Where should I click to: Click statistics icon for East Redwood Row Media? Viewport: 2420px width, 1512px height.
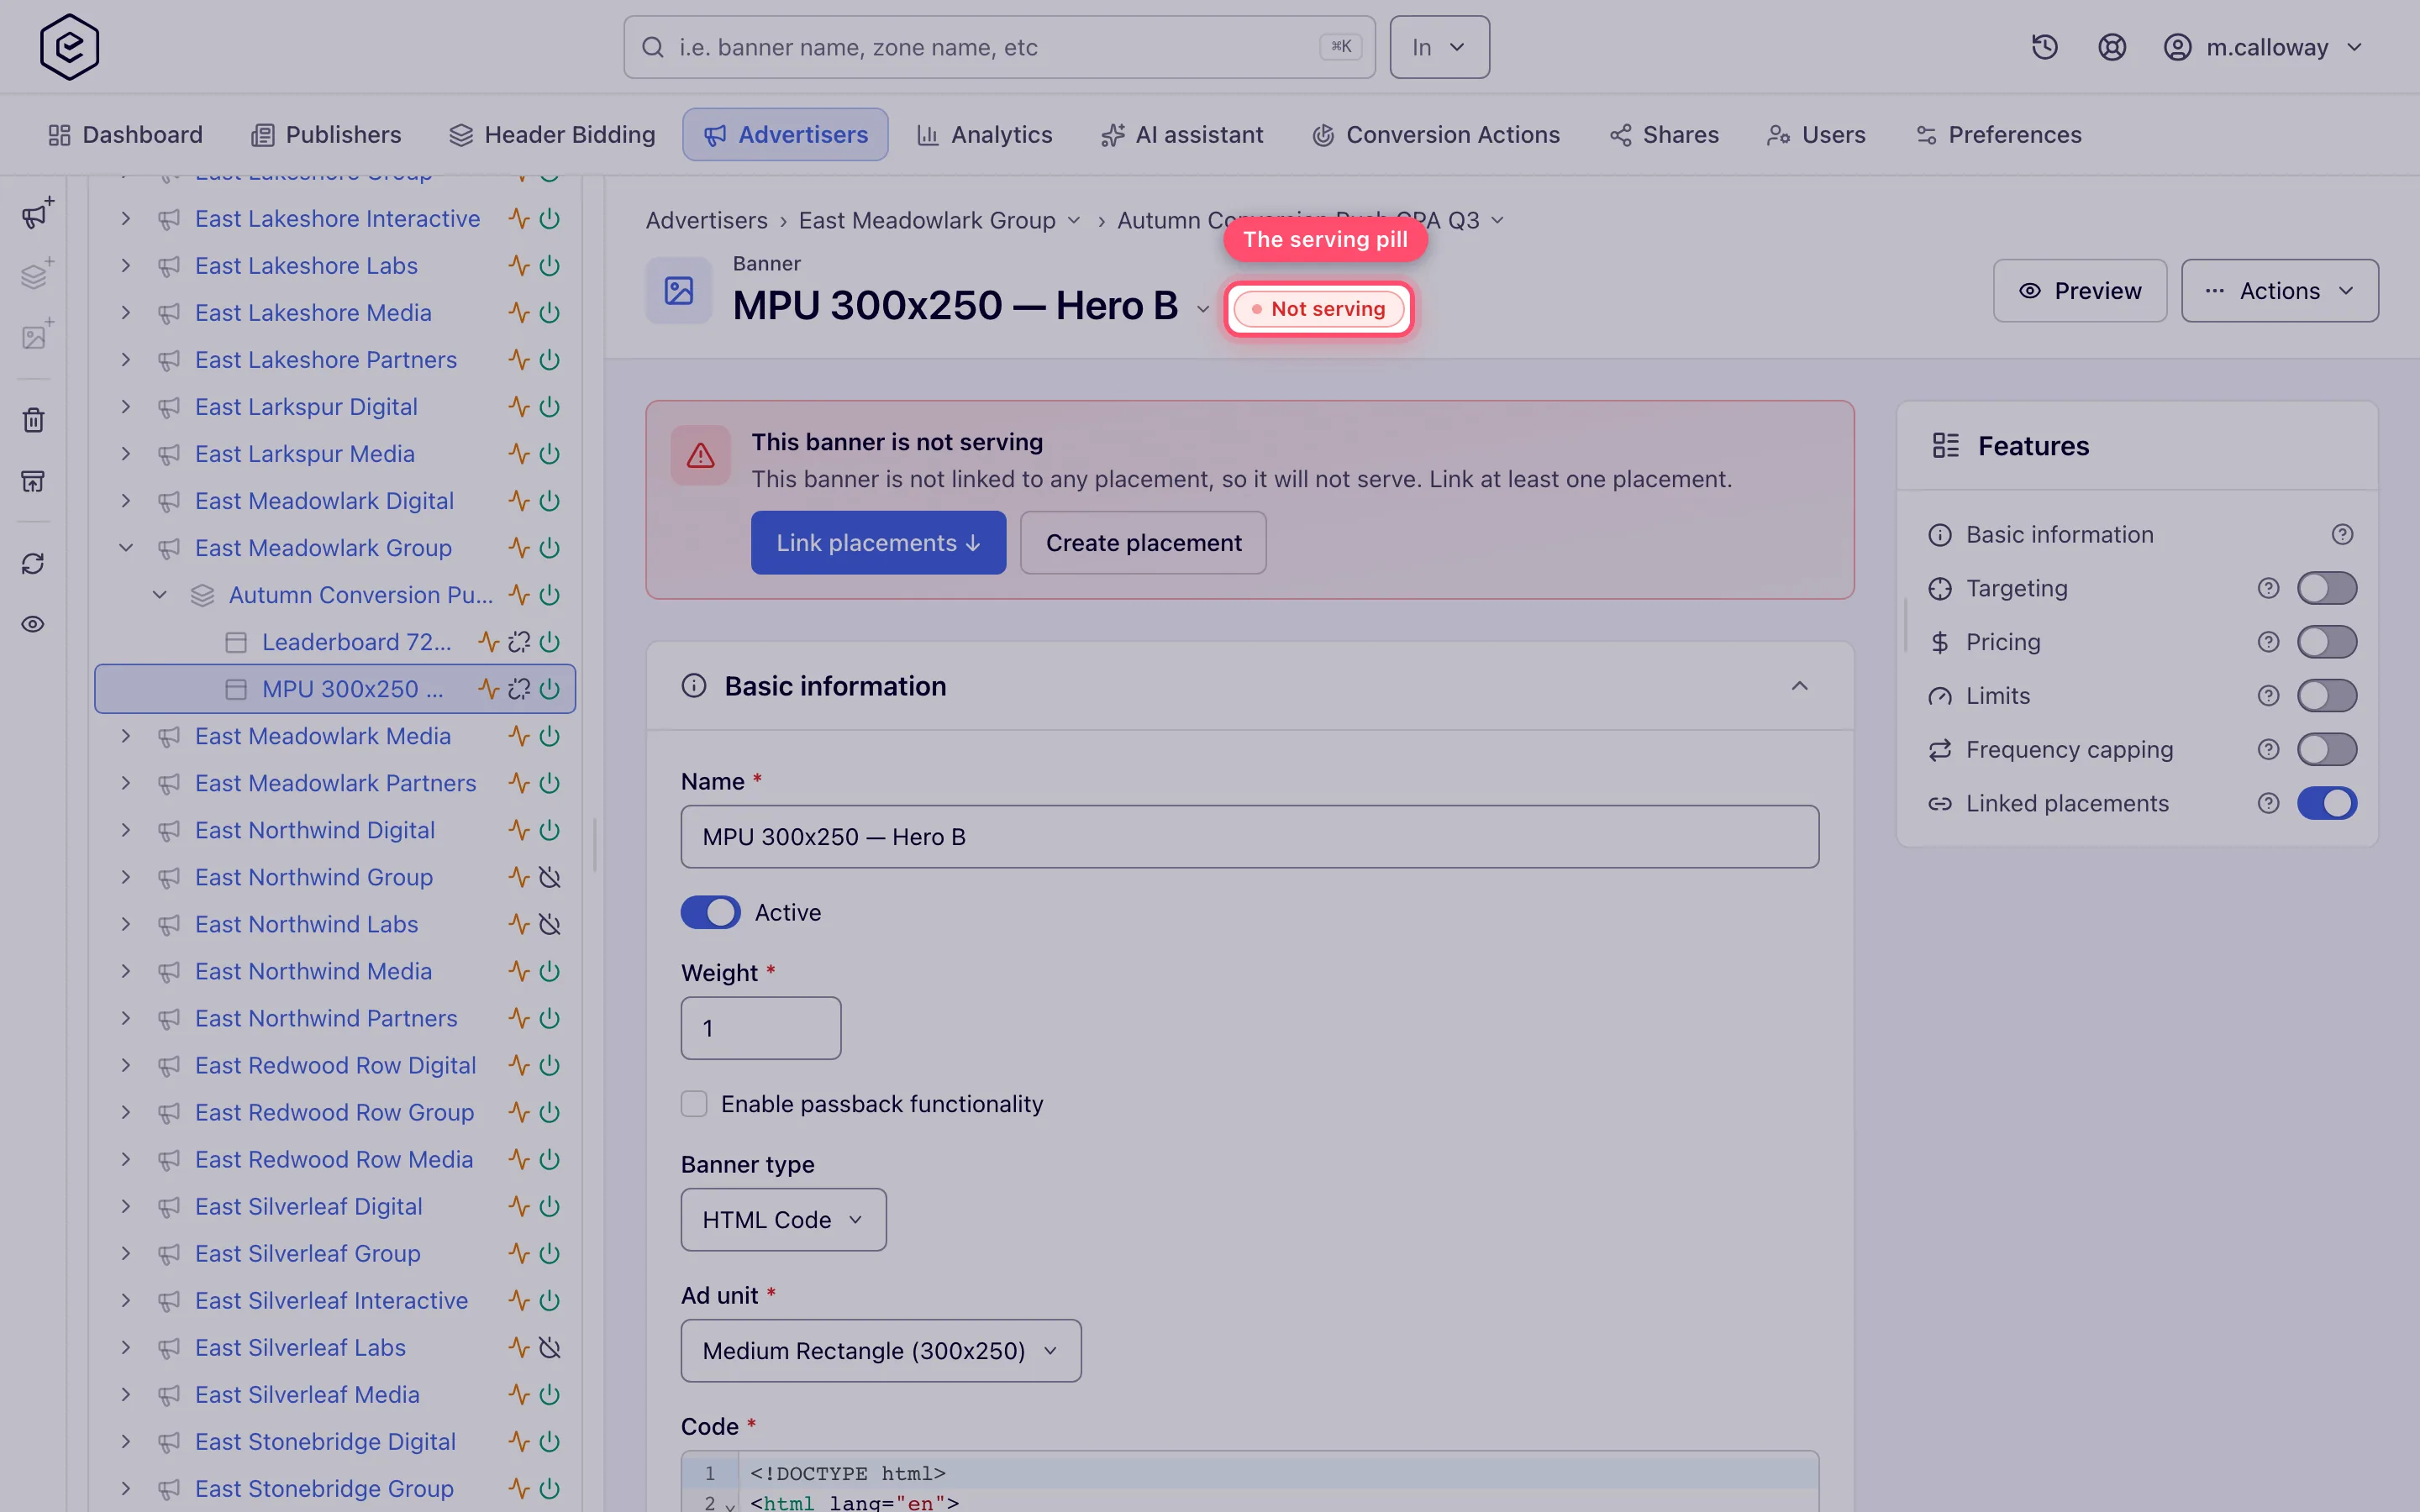click(518, 1159)
